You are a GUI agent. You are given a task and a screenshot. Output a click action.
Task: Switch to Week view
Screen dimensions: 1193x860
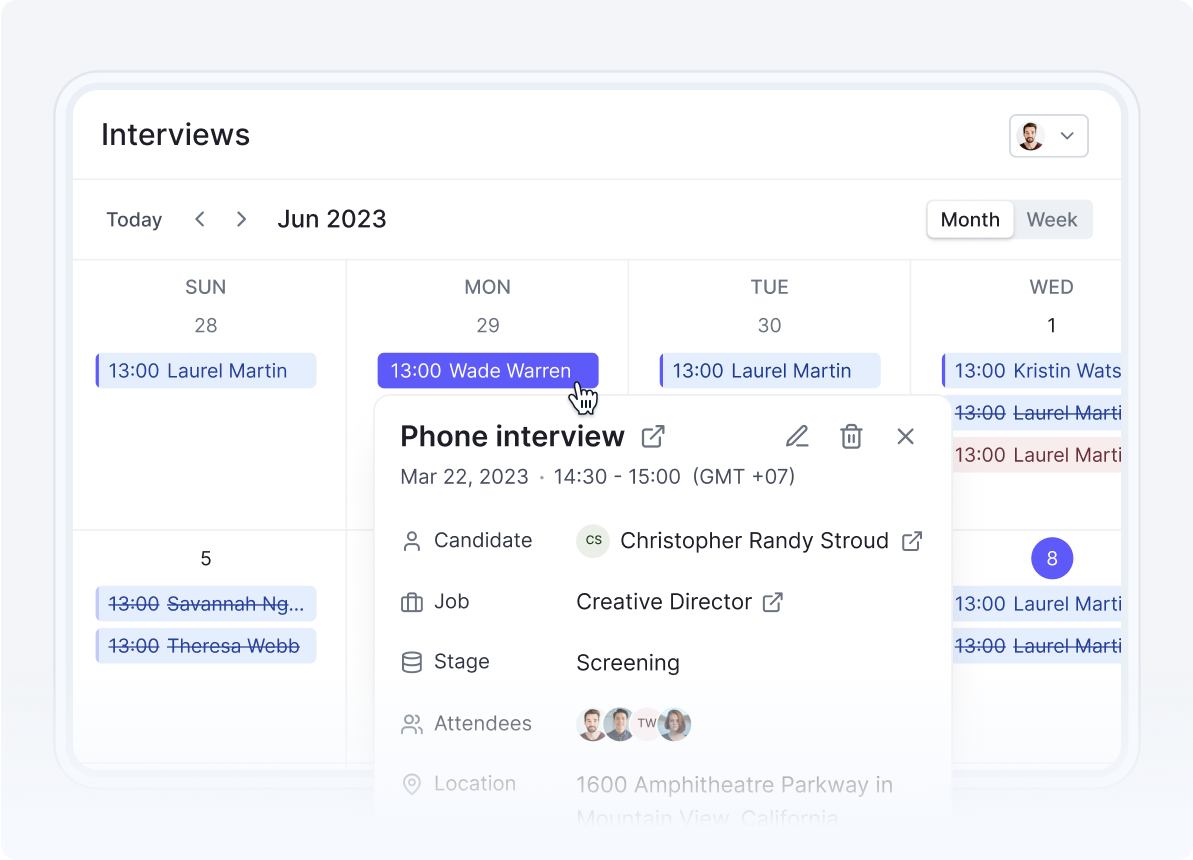click(x=1051, y=220)
